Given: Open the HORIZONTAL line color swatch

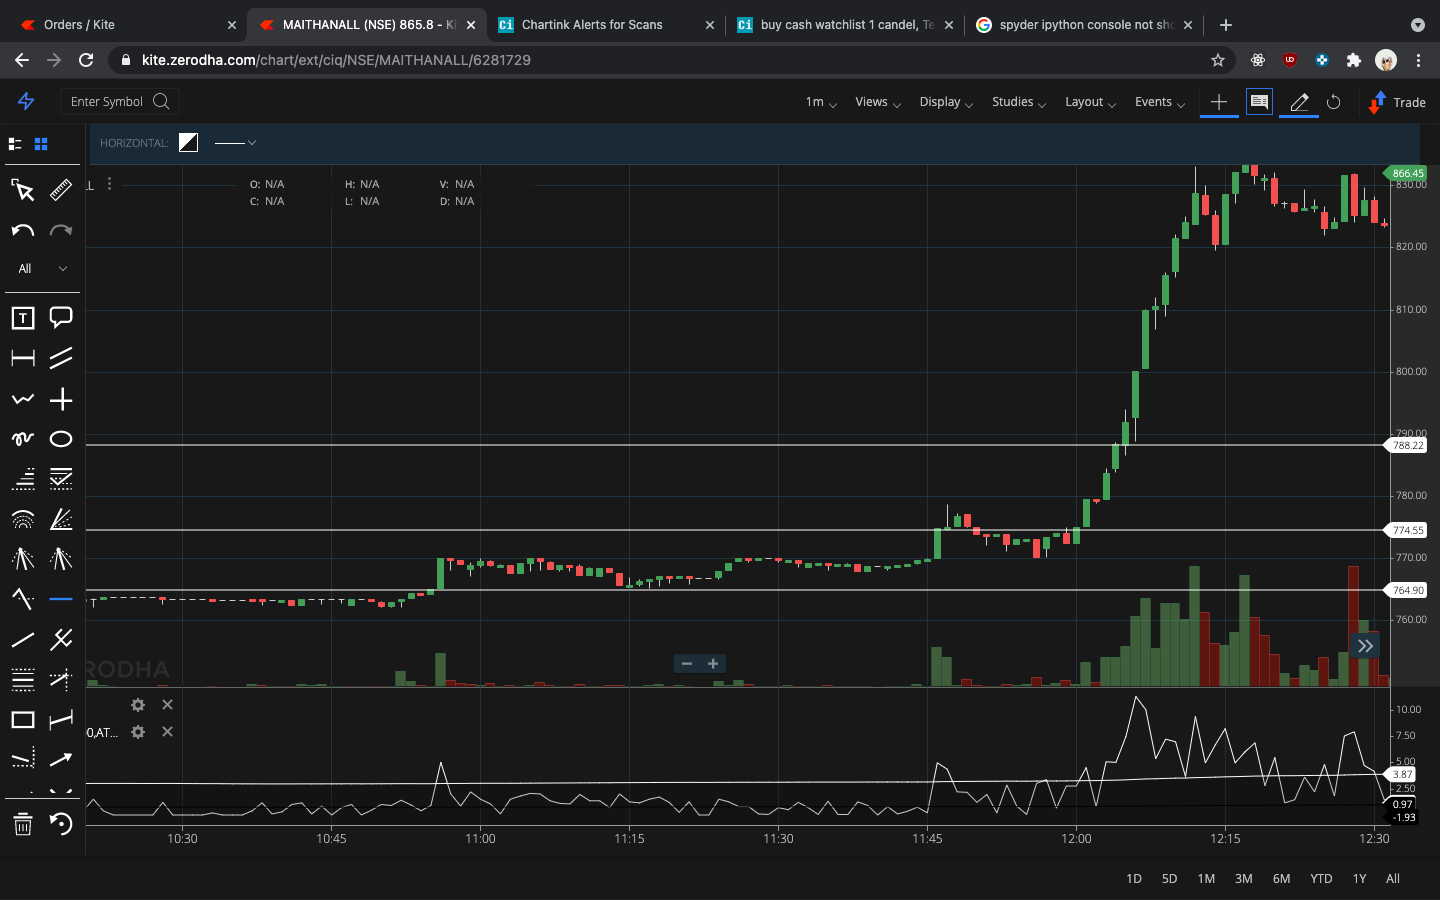Looking at the screenshot, I should (x=188, y=142).
